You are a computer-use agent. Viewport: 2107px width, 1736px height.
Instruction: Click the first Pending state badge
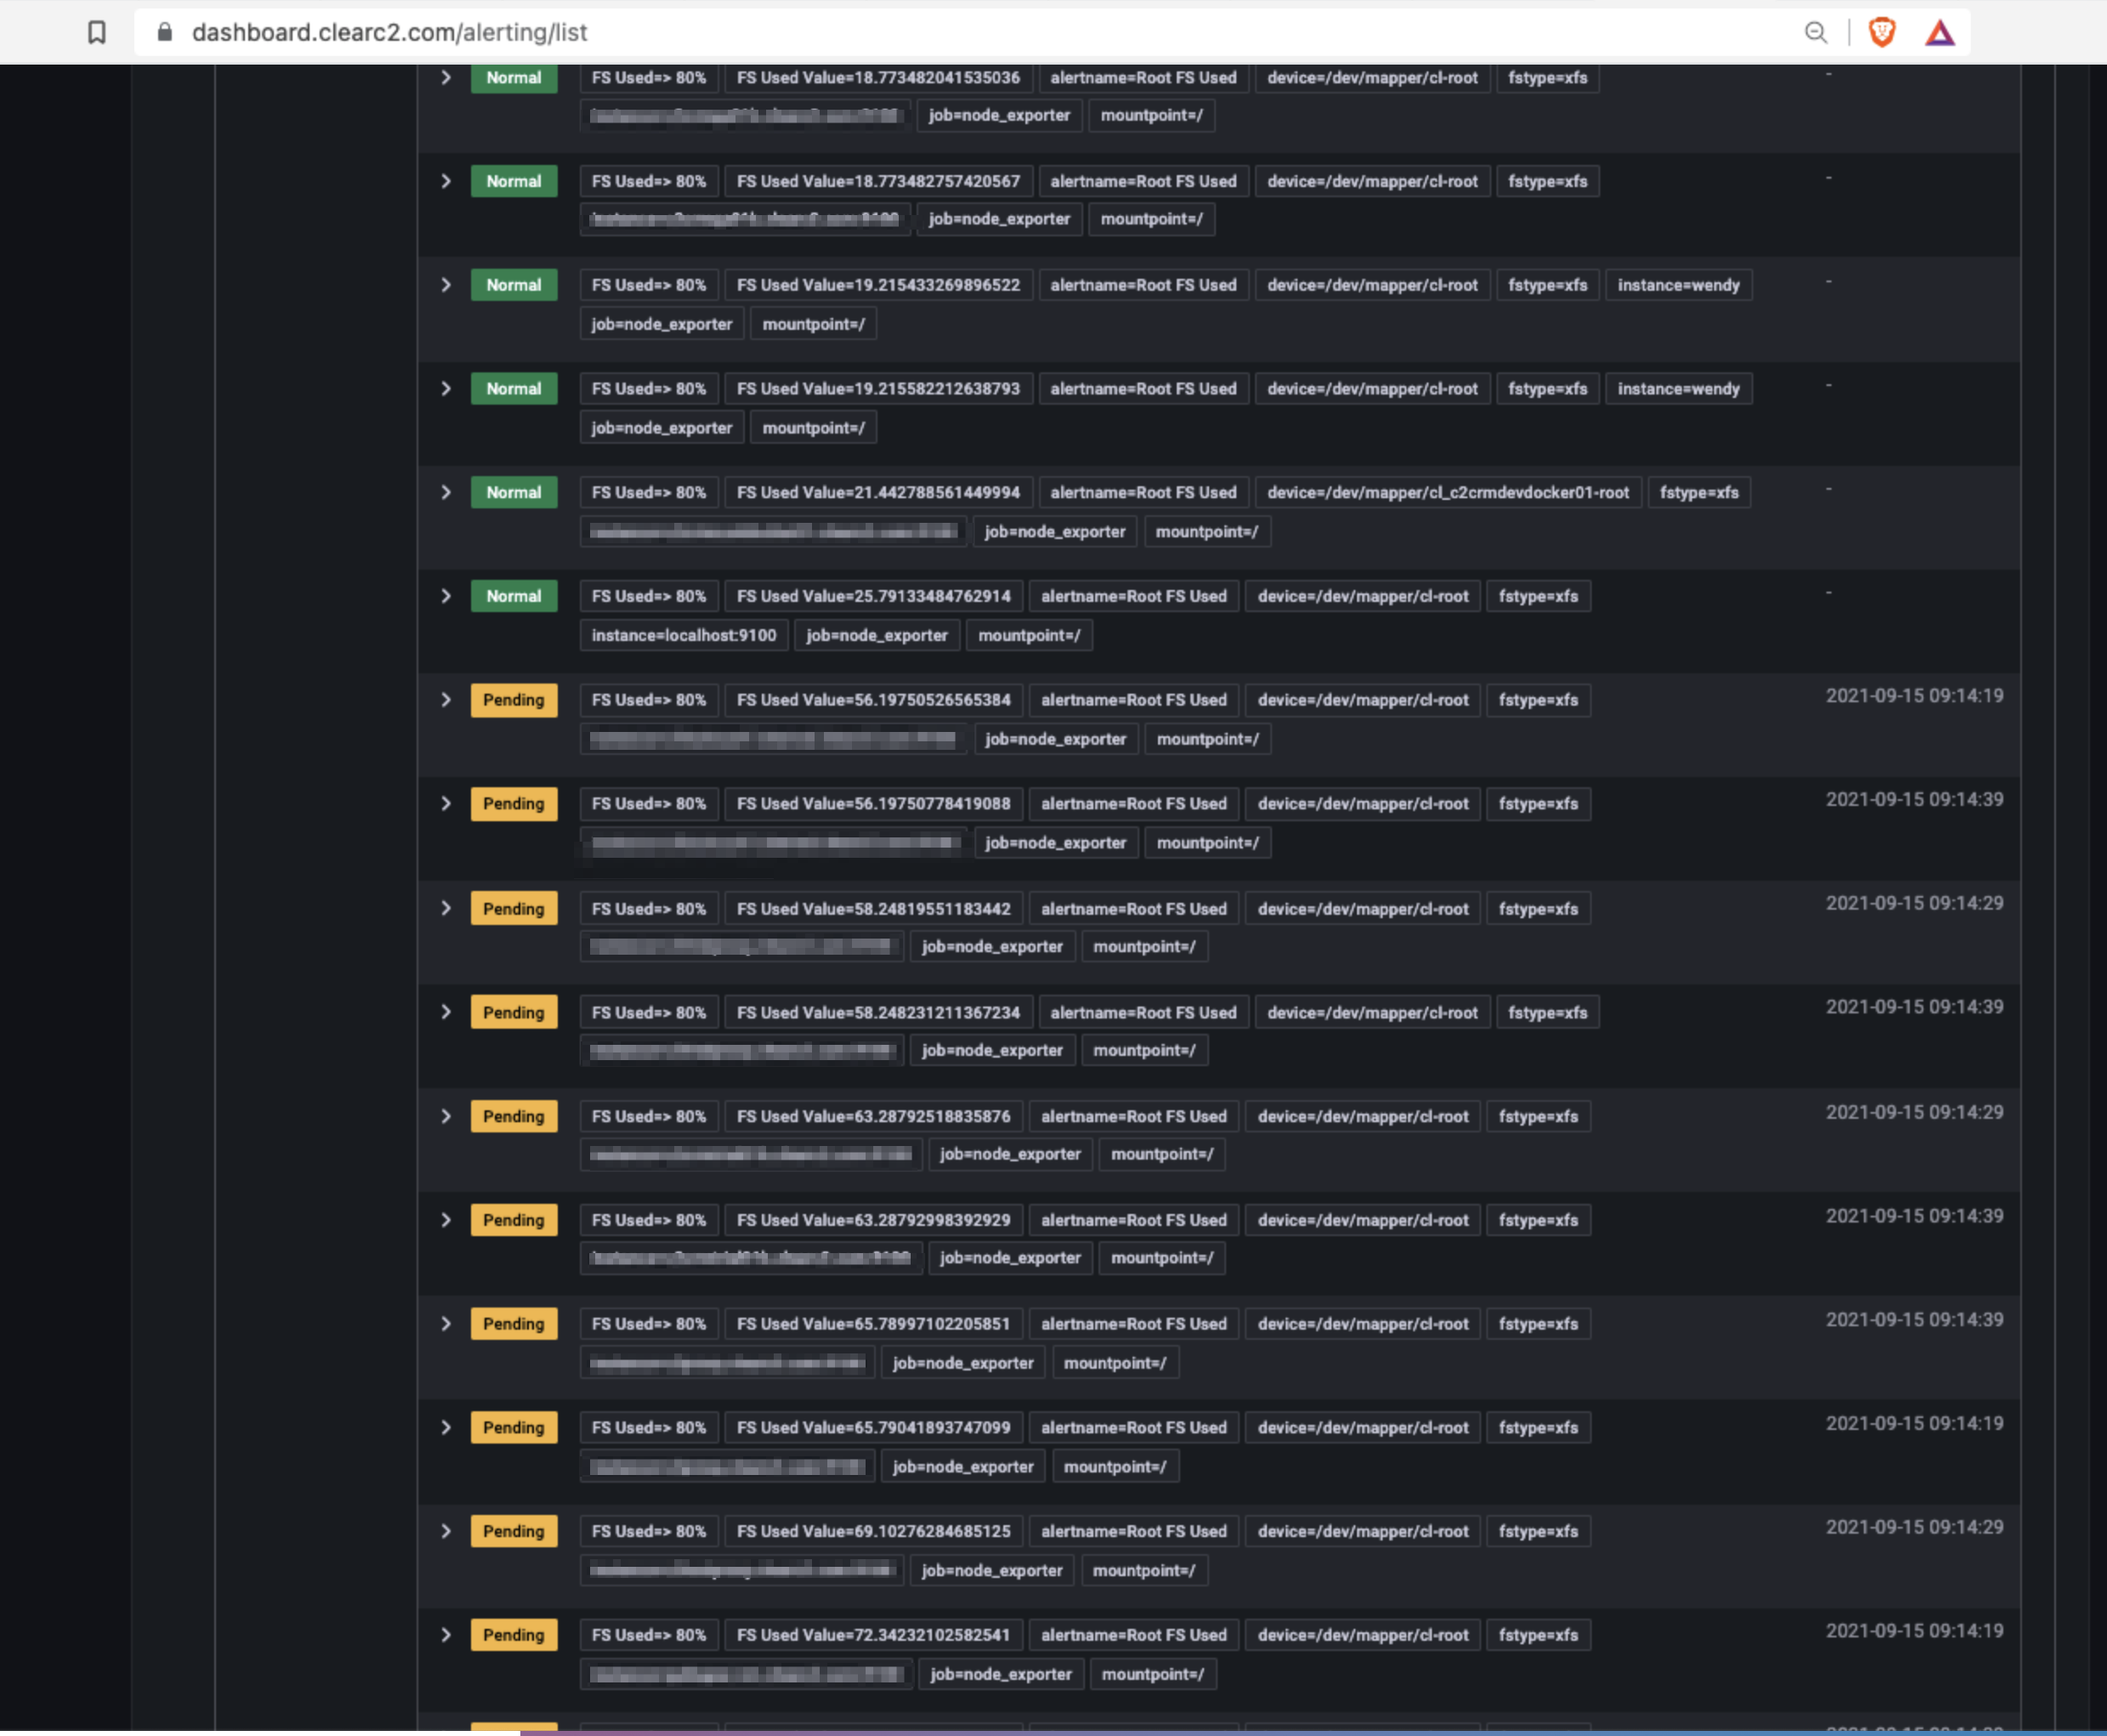513,700
